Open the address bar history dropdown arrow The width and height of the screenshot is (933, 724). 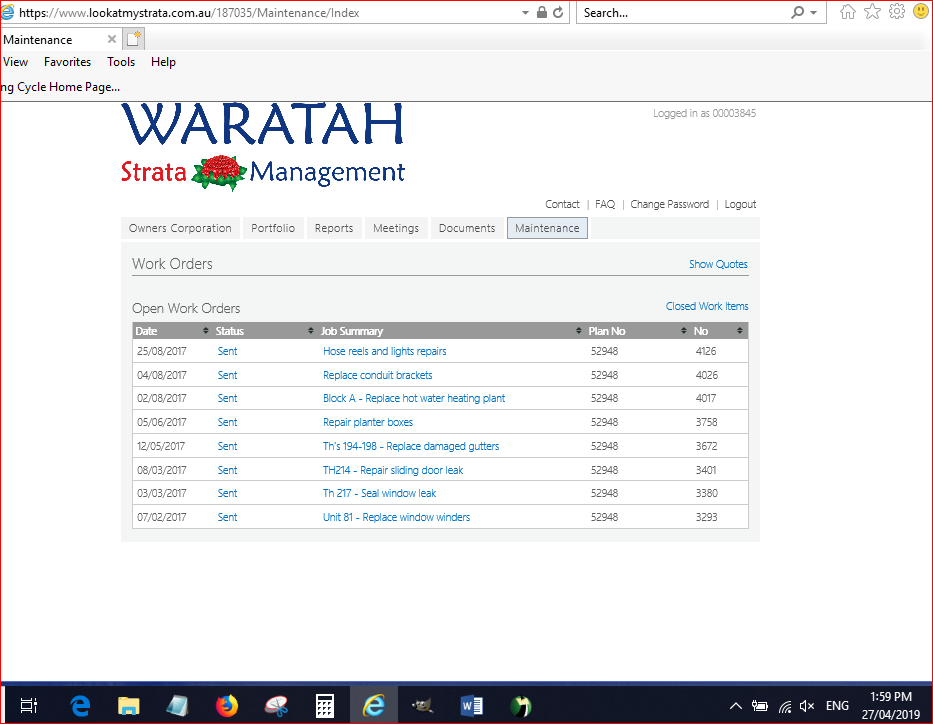pos(525,12)
